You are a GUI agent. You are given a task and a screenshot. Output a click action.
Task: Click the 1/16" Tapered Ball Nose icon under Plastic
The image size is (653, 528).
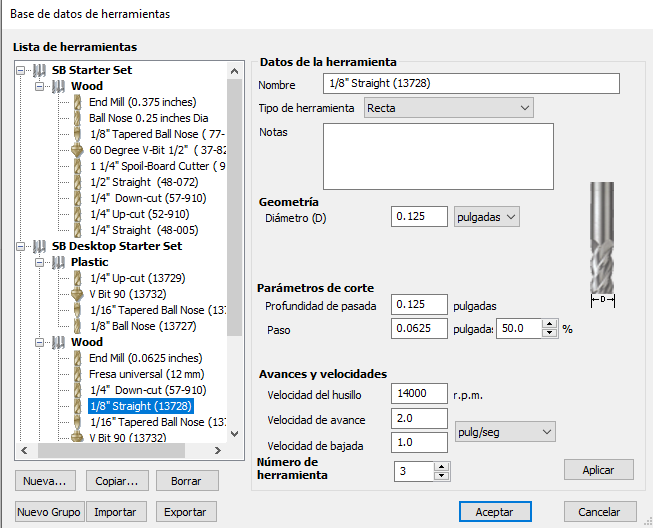tap(77, 310)
